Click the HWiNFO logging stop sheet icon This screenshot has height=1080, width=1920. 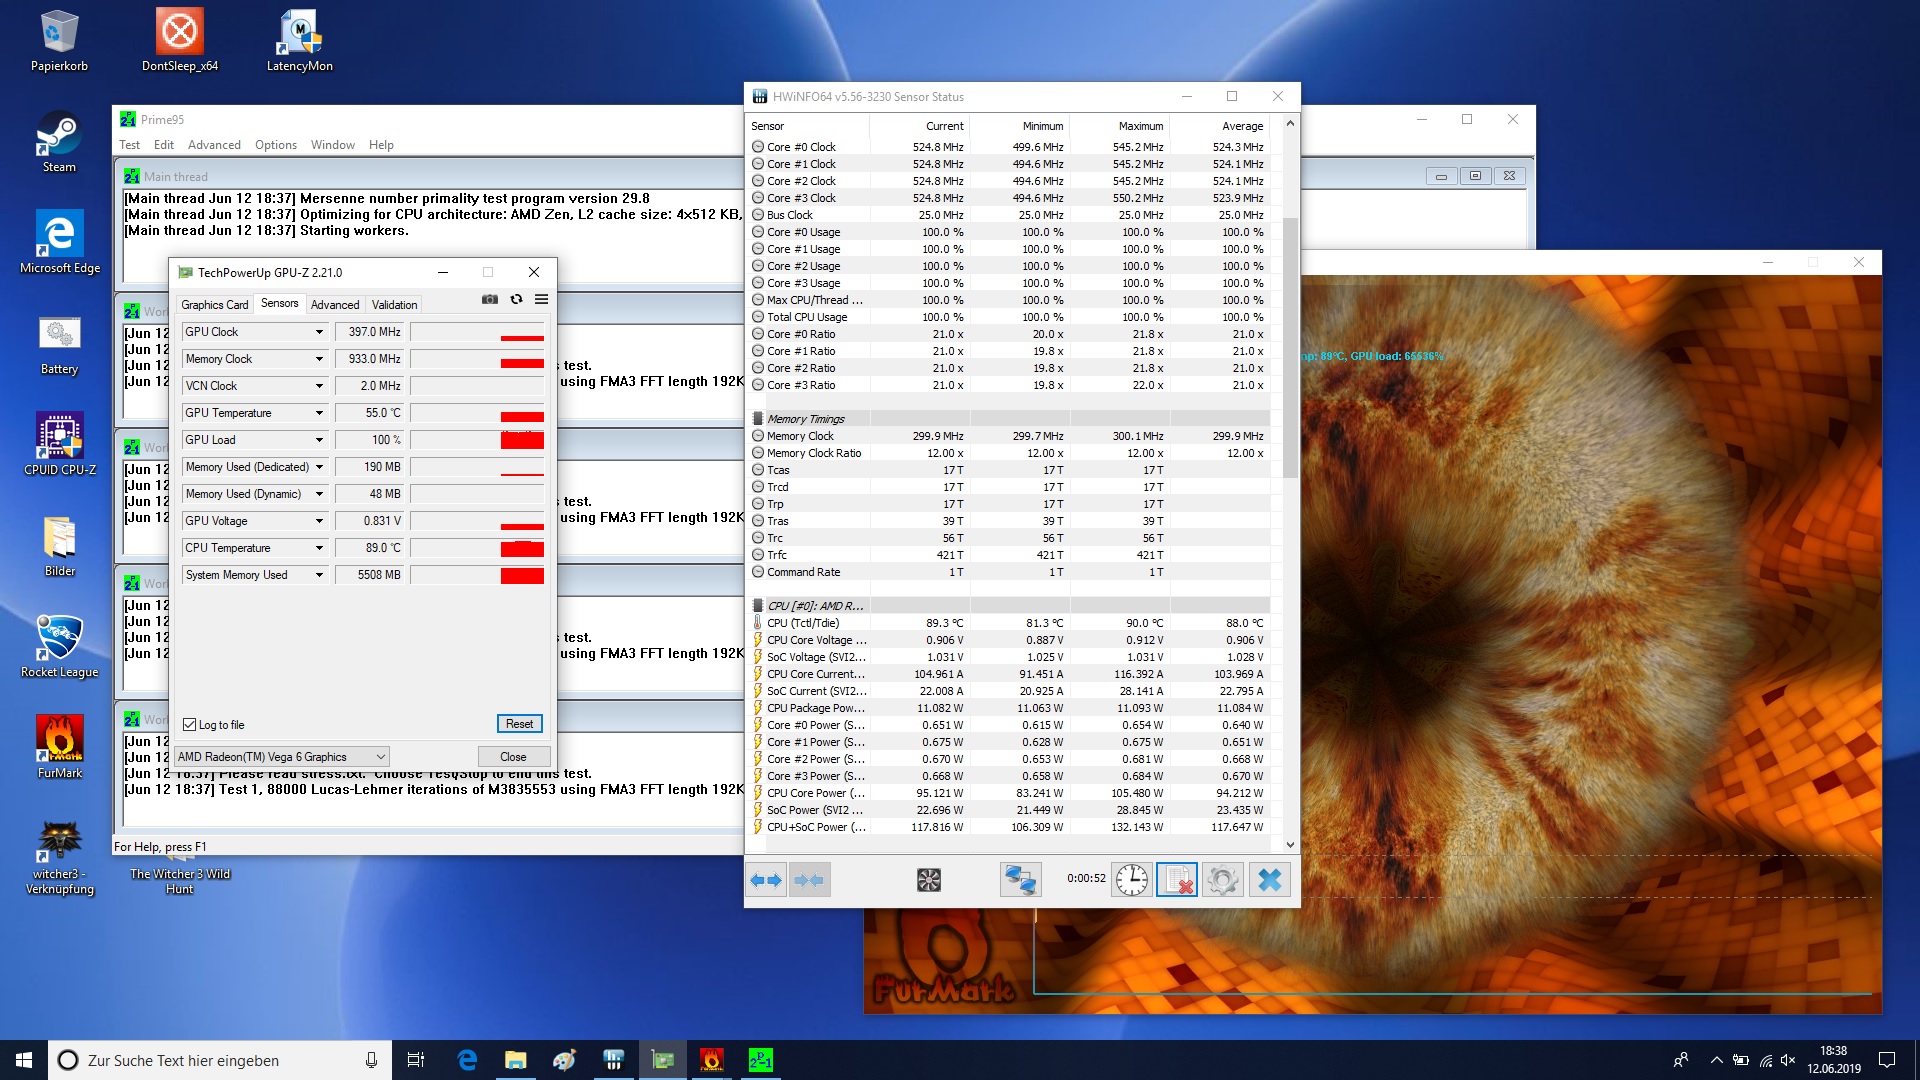point(1177,880)
